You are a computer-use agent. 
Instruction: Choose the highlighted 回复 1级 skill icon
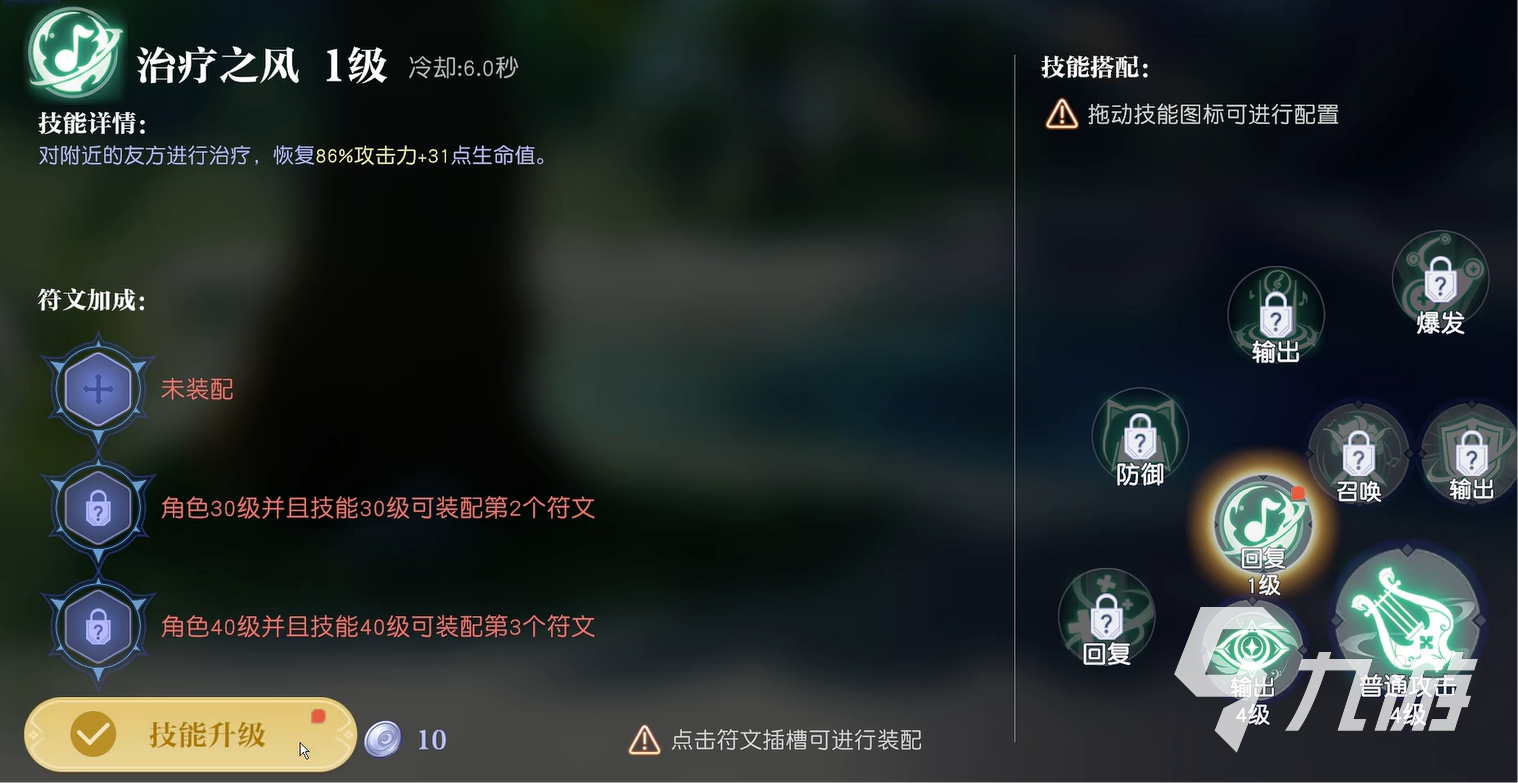[1262, 526]
